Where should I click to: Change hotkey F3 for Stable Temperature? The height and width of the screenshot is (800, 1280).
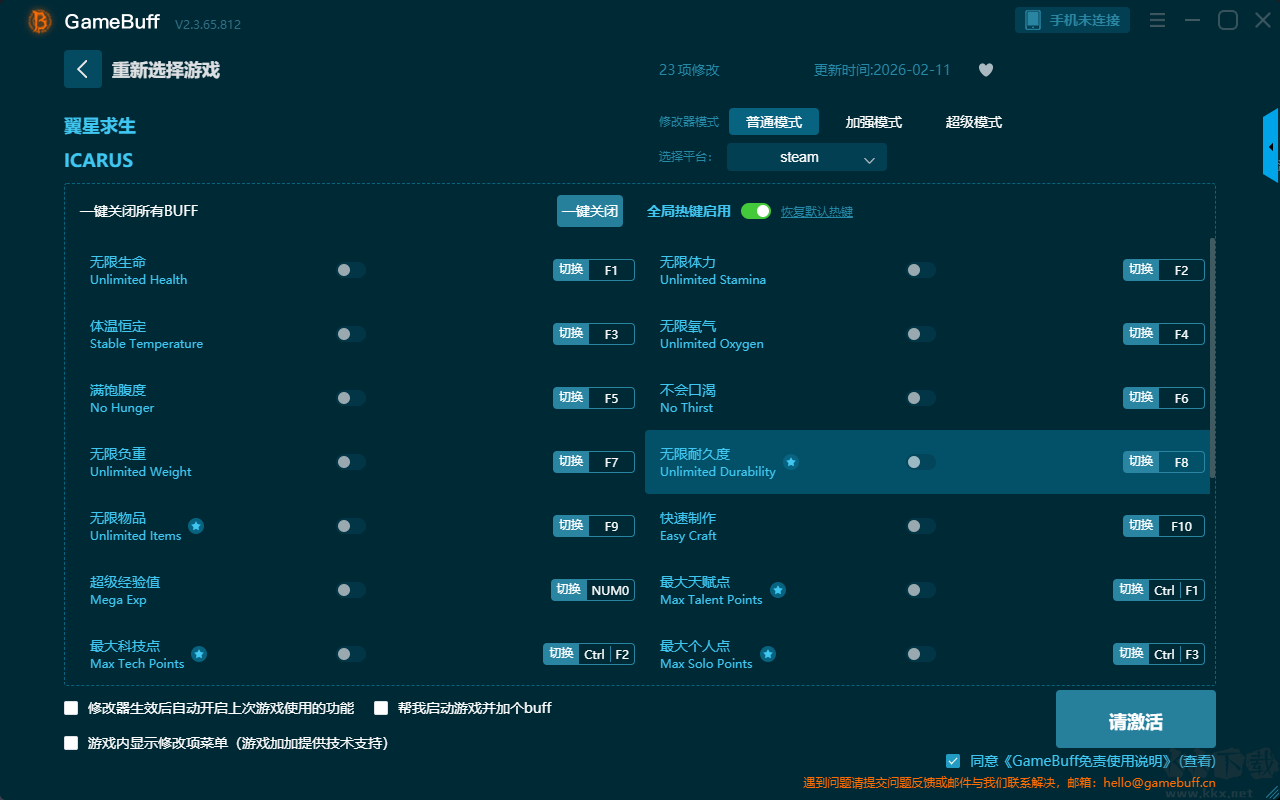594,334
